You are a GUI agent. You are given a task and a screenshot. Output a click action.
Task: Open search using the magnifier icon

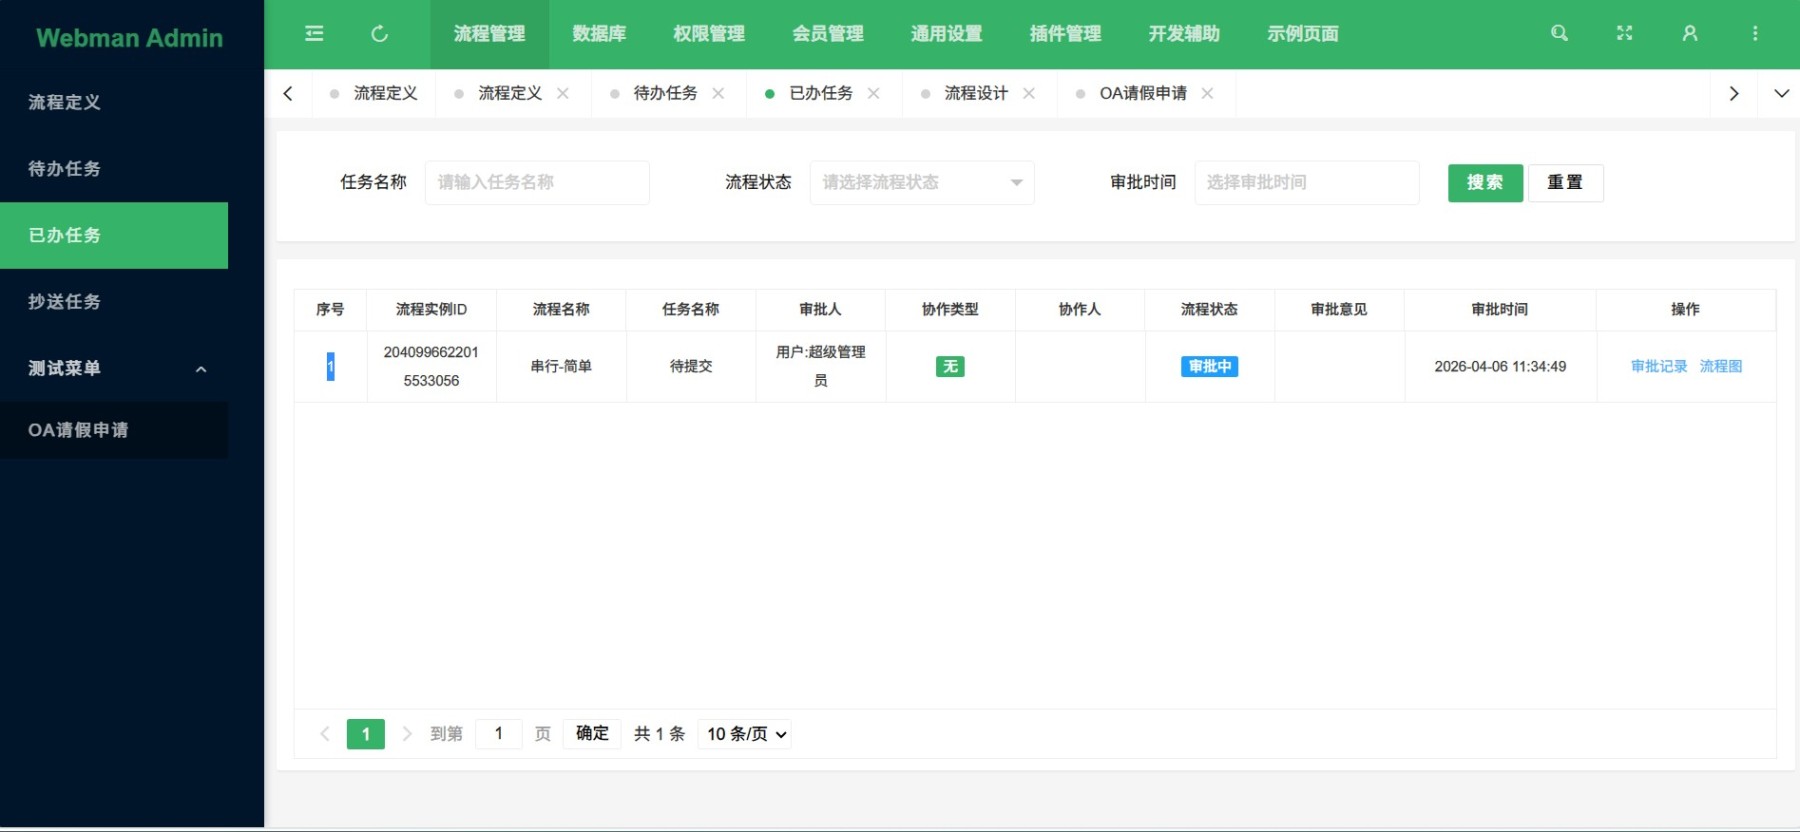tap(1559, 34)
